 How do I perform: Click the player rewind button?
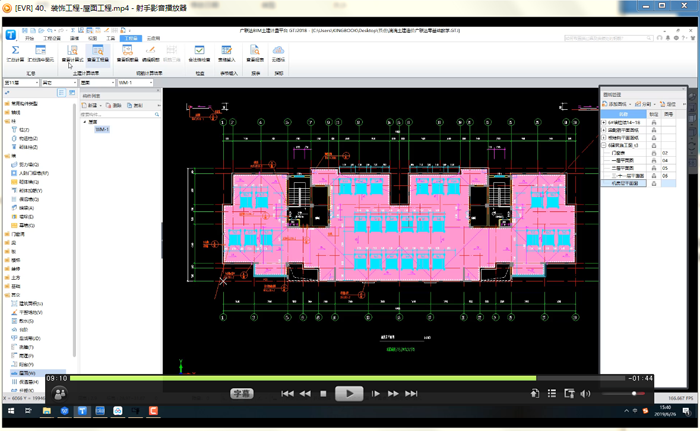(305, 393)
